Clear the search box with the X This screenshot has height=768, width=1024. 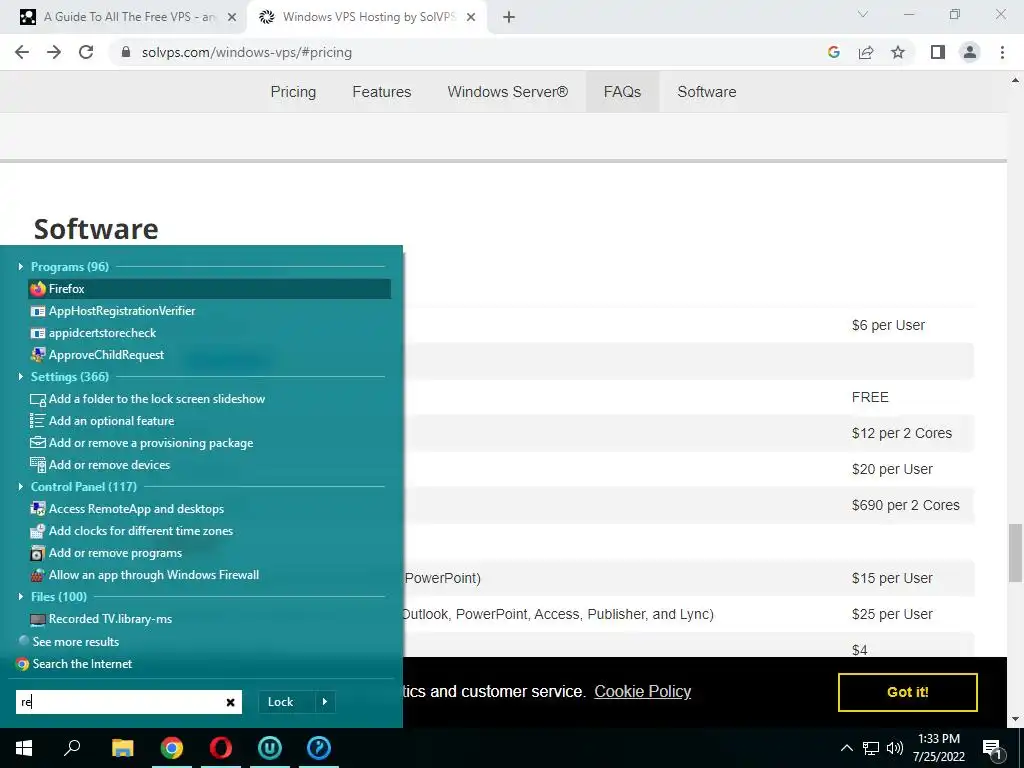tap(231, 703)
